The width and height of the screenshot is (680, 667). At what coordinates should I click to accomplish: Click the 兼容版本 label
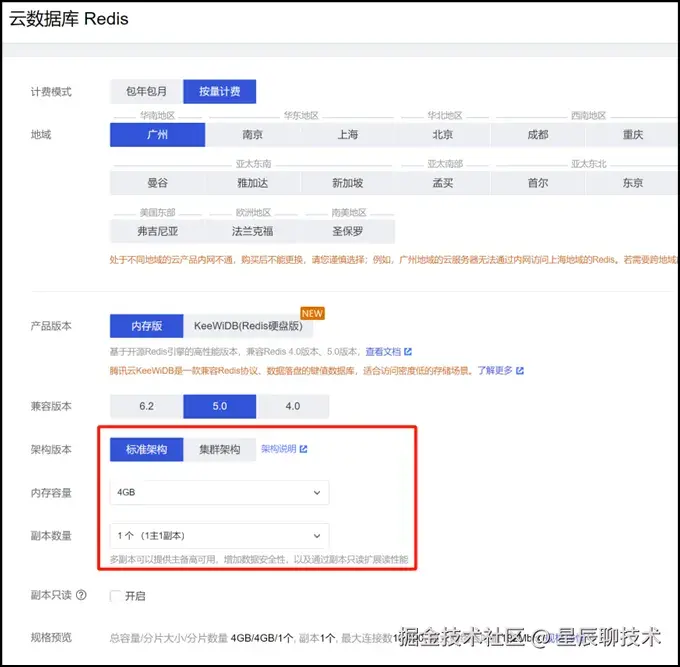51,406
